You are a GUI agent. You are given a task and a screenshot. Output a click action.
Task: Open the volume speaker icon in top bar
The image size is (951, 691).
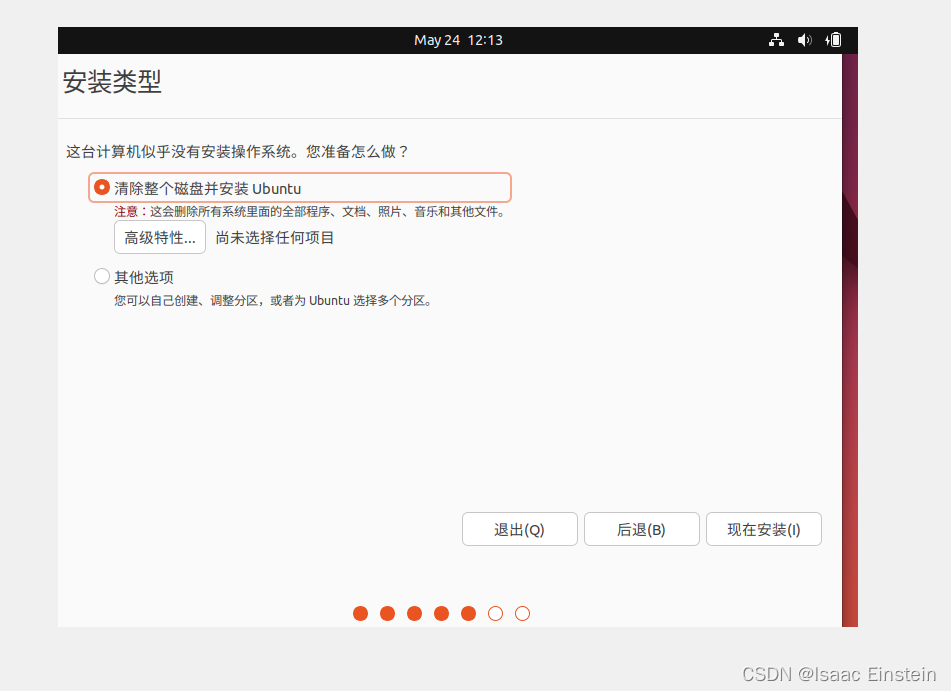[805, 40]
